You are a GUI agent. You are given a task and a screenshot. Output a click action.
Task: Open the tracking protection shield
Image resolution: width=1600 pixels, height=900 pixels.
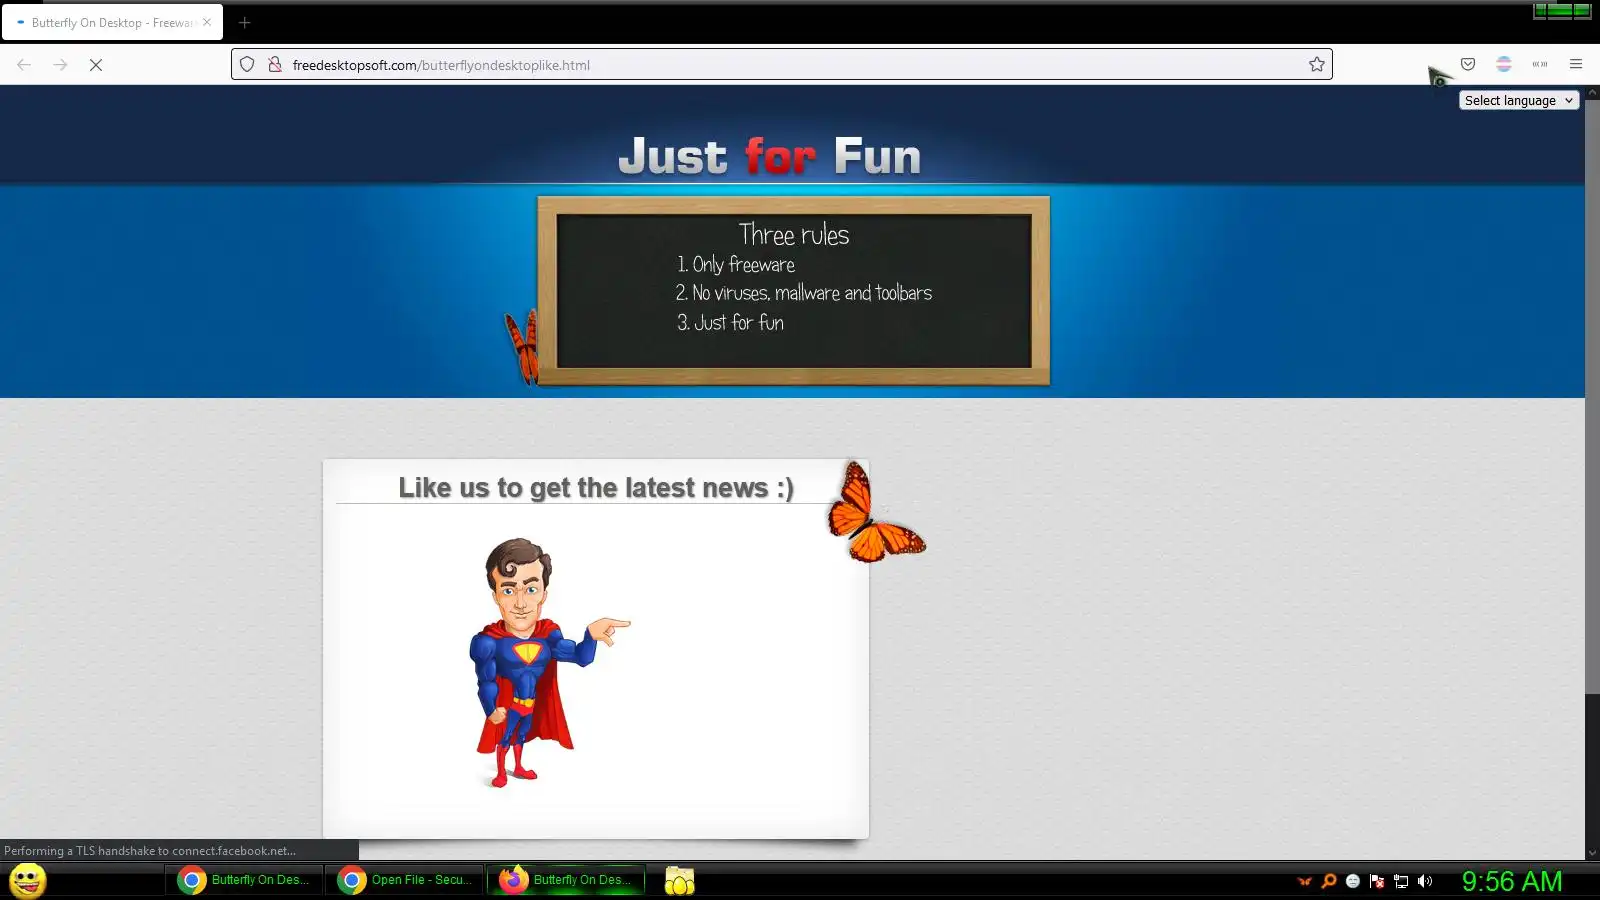coord(247,65)
